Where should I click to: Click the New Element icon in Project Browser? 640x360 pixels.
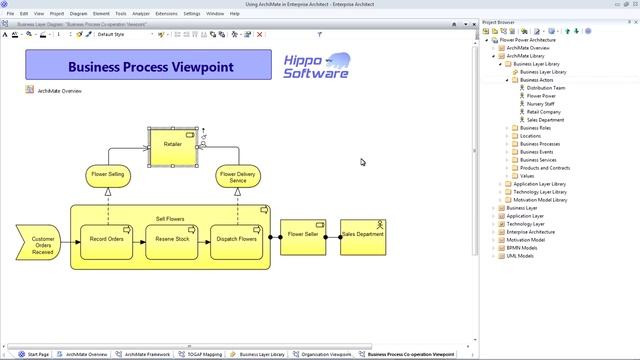512,31
